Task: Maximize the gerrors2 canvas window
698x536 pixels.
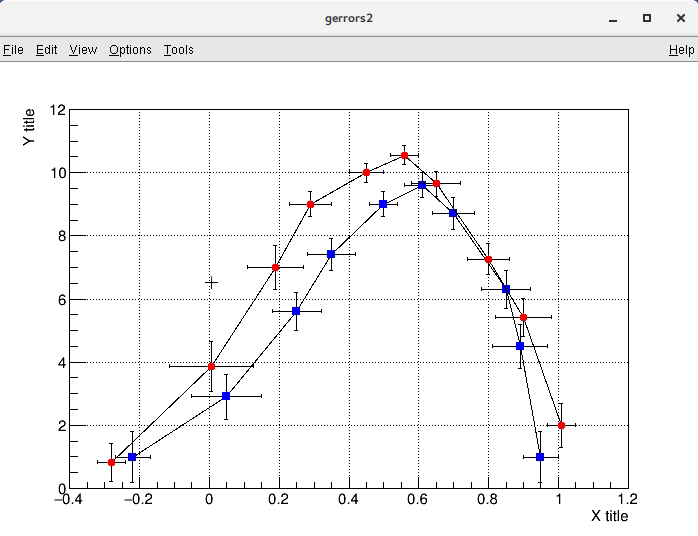Action: tap(647, 18)
